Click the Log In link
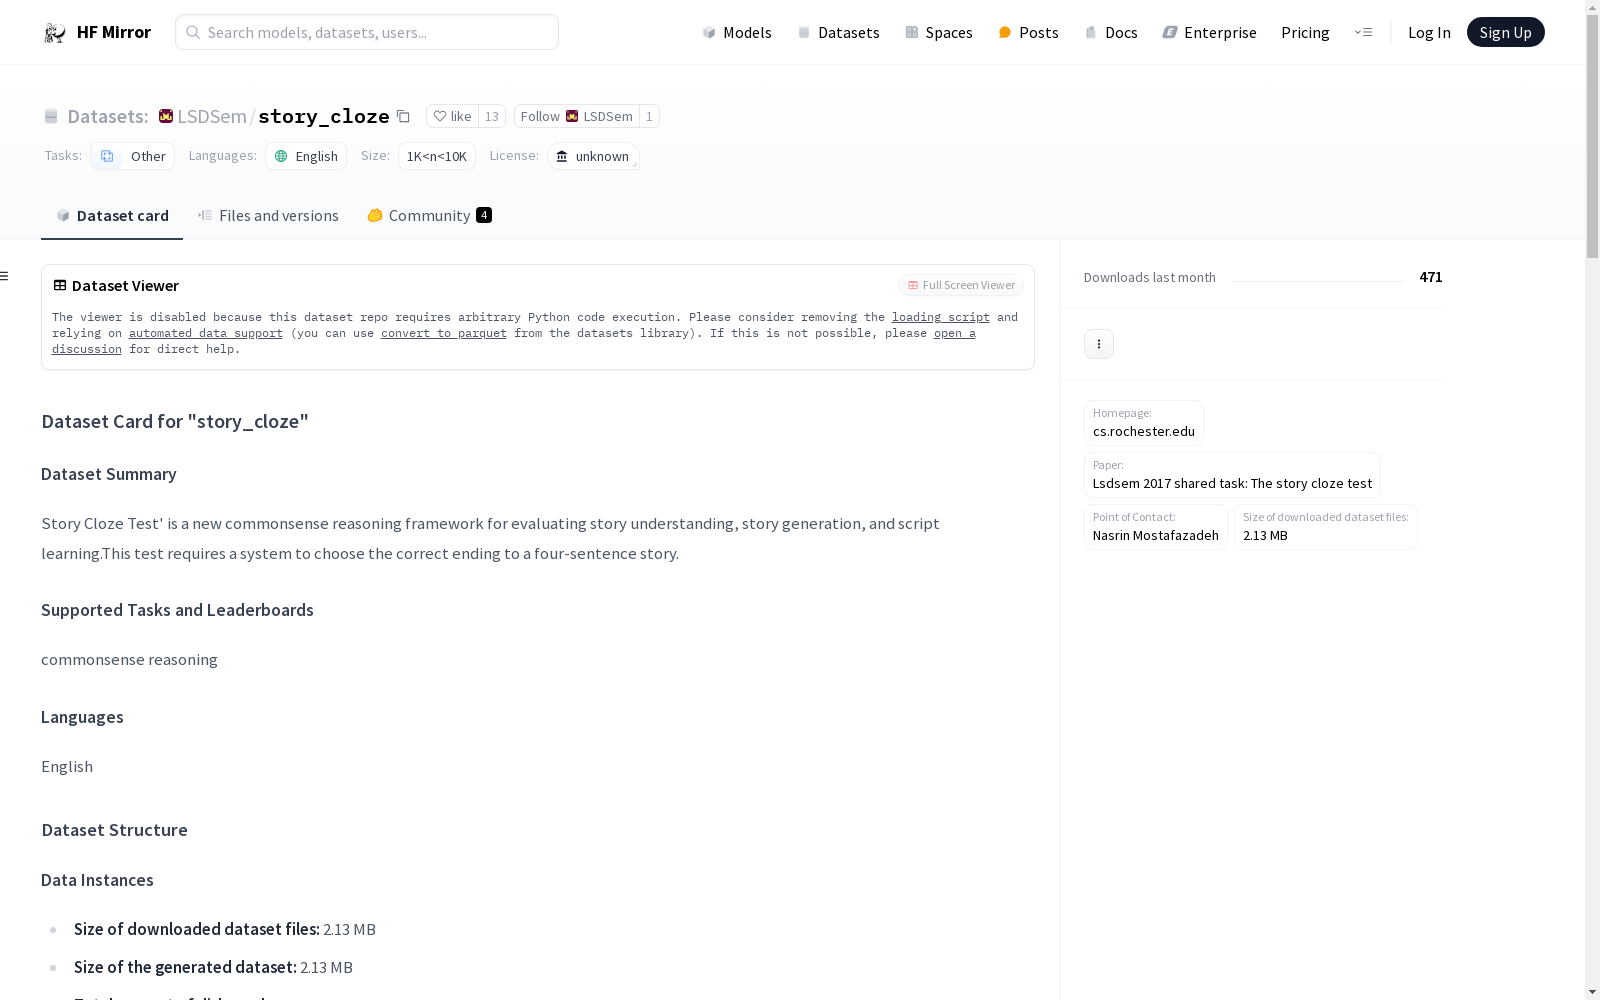Viewport: 1600px width, 1000px height. (x=1429, y=32)
